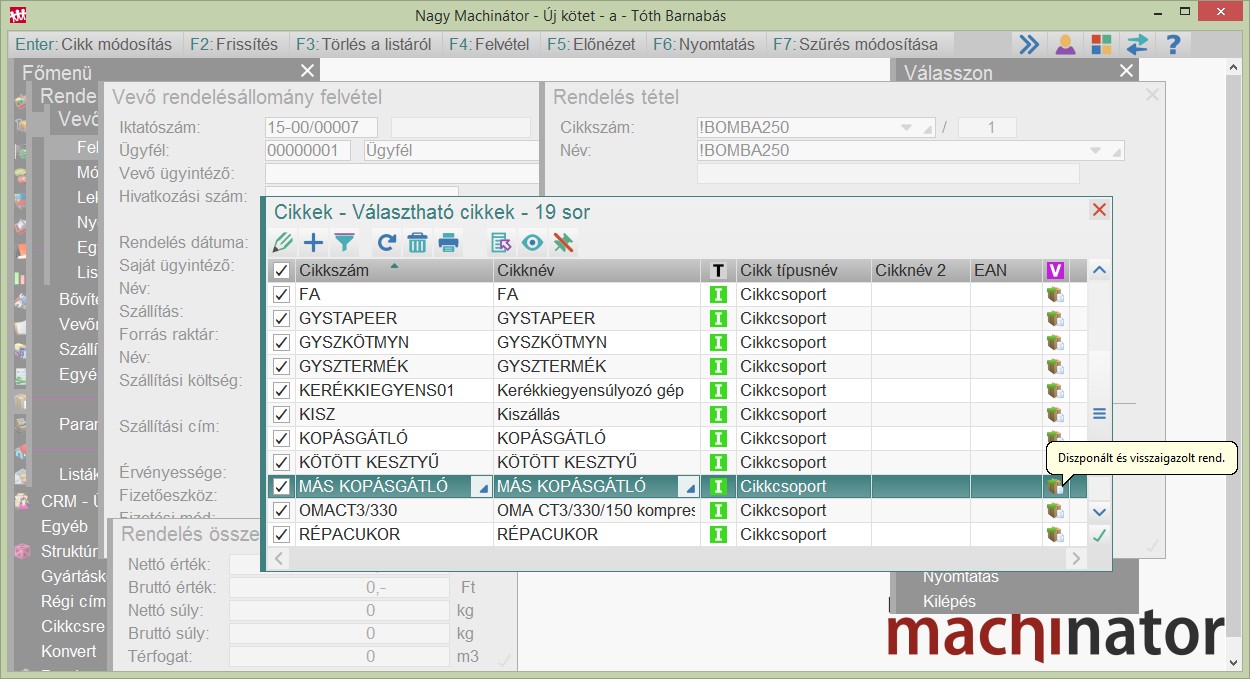The height and width of the screenshot is (679, 1250).
Task: Open the funnel filter tool in Cikkek toolbar
Action: tap(344, 242)
